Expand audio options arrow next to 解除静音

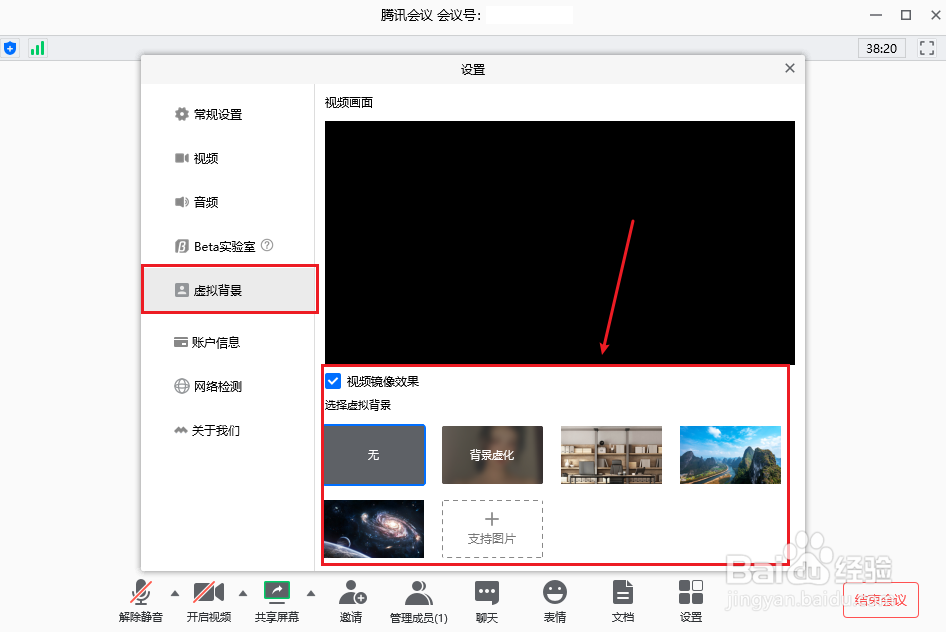[175, 593]
